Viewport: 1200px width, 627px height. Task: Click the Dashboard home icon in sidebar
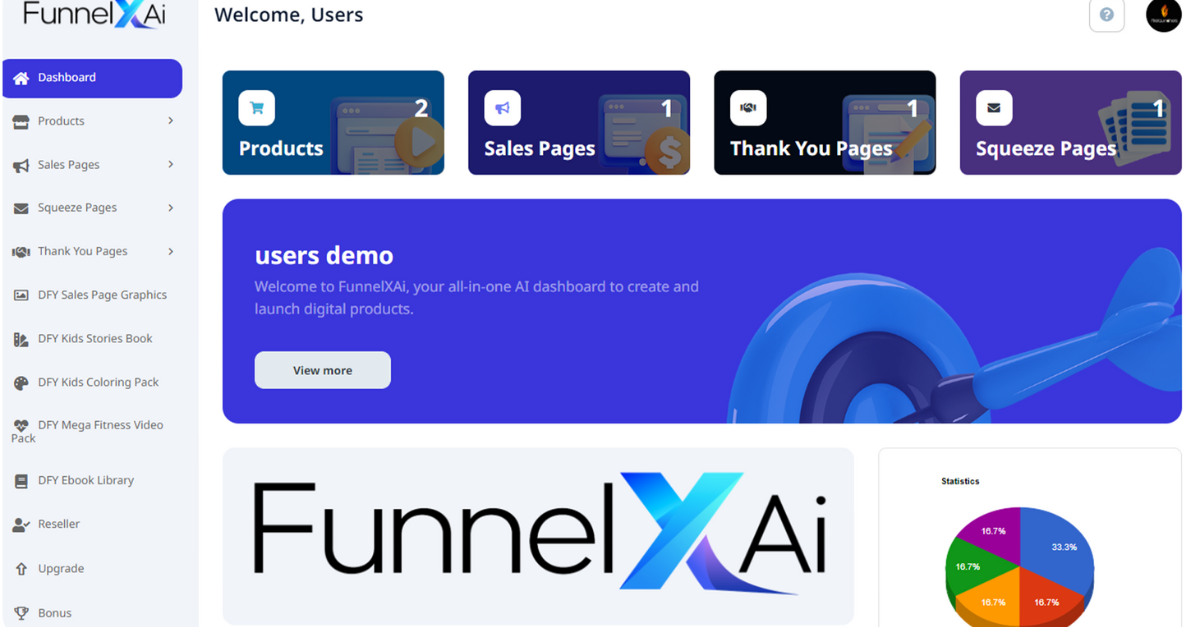[21, 78]
